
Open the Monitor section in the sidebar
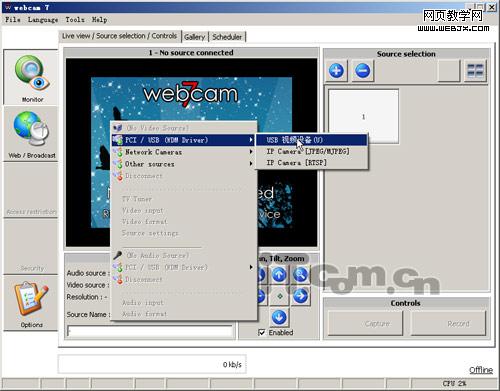point(31,77)
